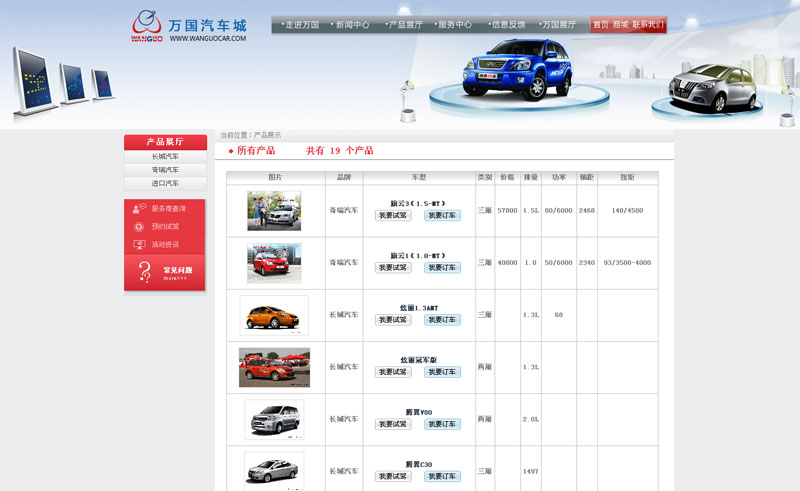800x491 pixels.
Task: Click 我要订车 for 腾翼V80
Action: click(442, 424)
